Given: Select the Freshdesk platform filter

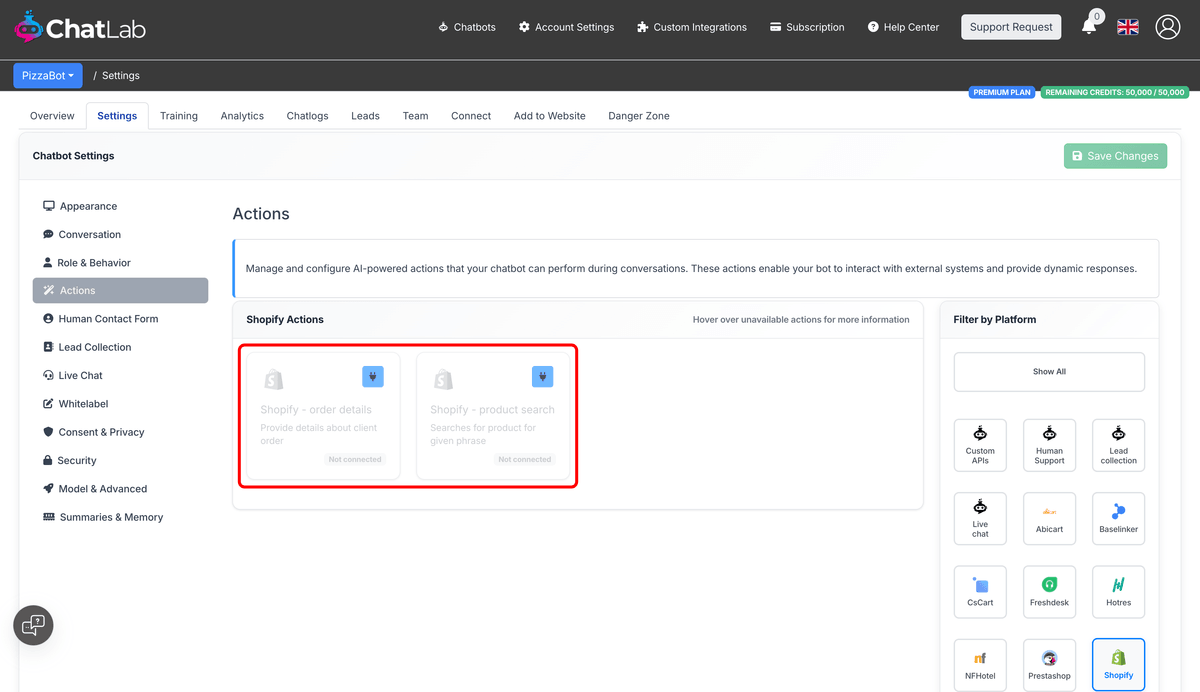Looking at the screenshot, I should [1049, 591].
